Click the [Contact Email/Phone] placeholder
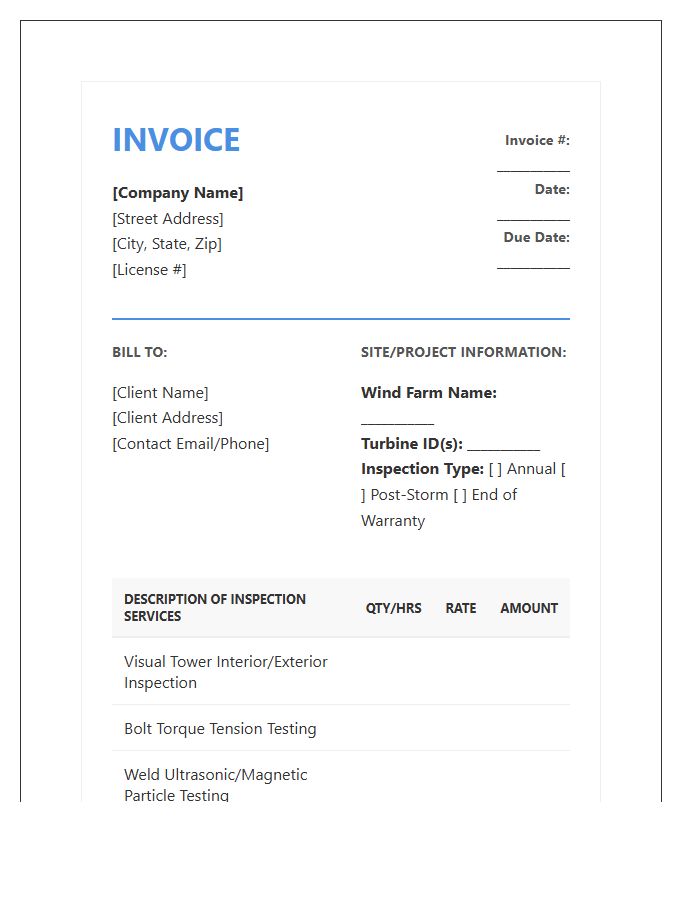Image resolution: width=700 pixels, height=900 pixels. 190,444
